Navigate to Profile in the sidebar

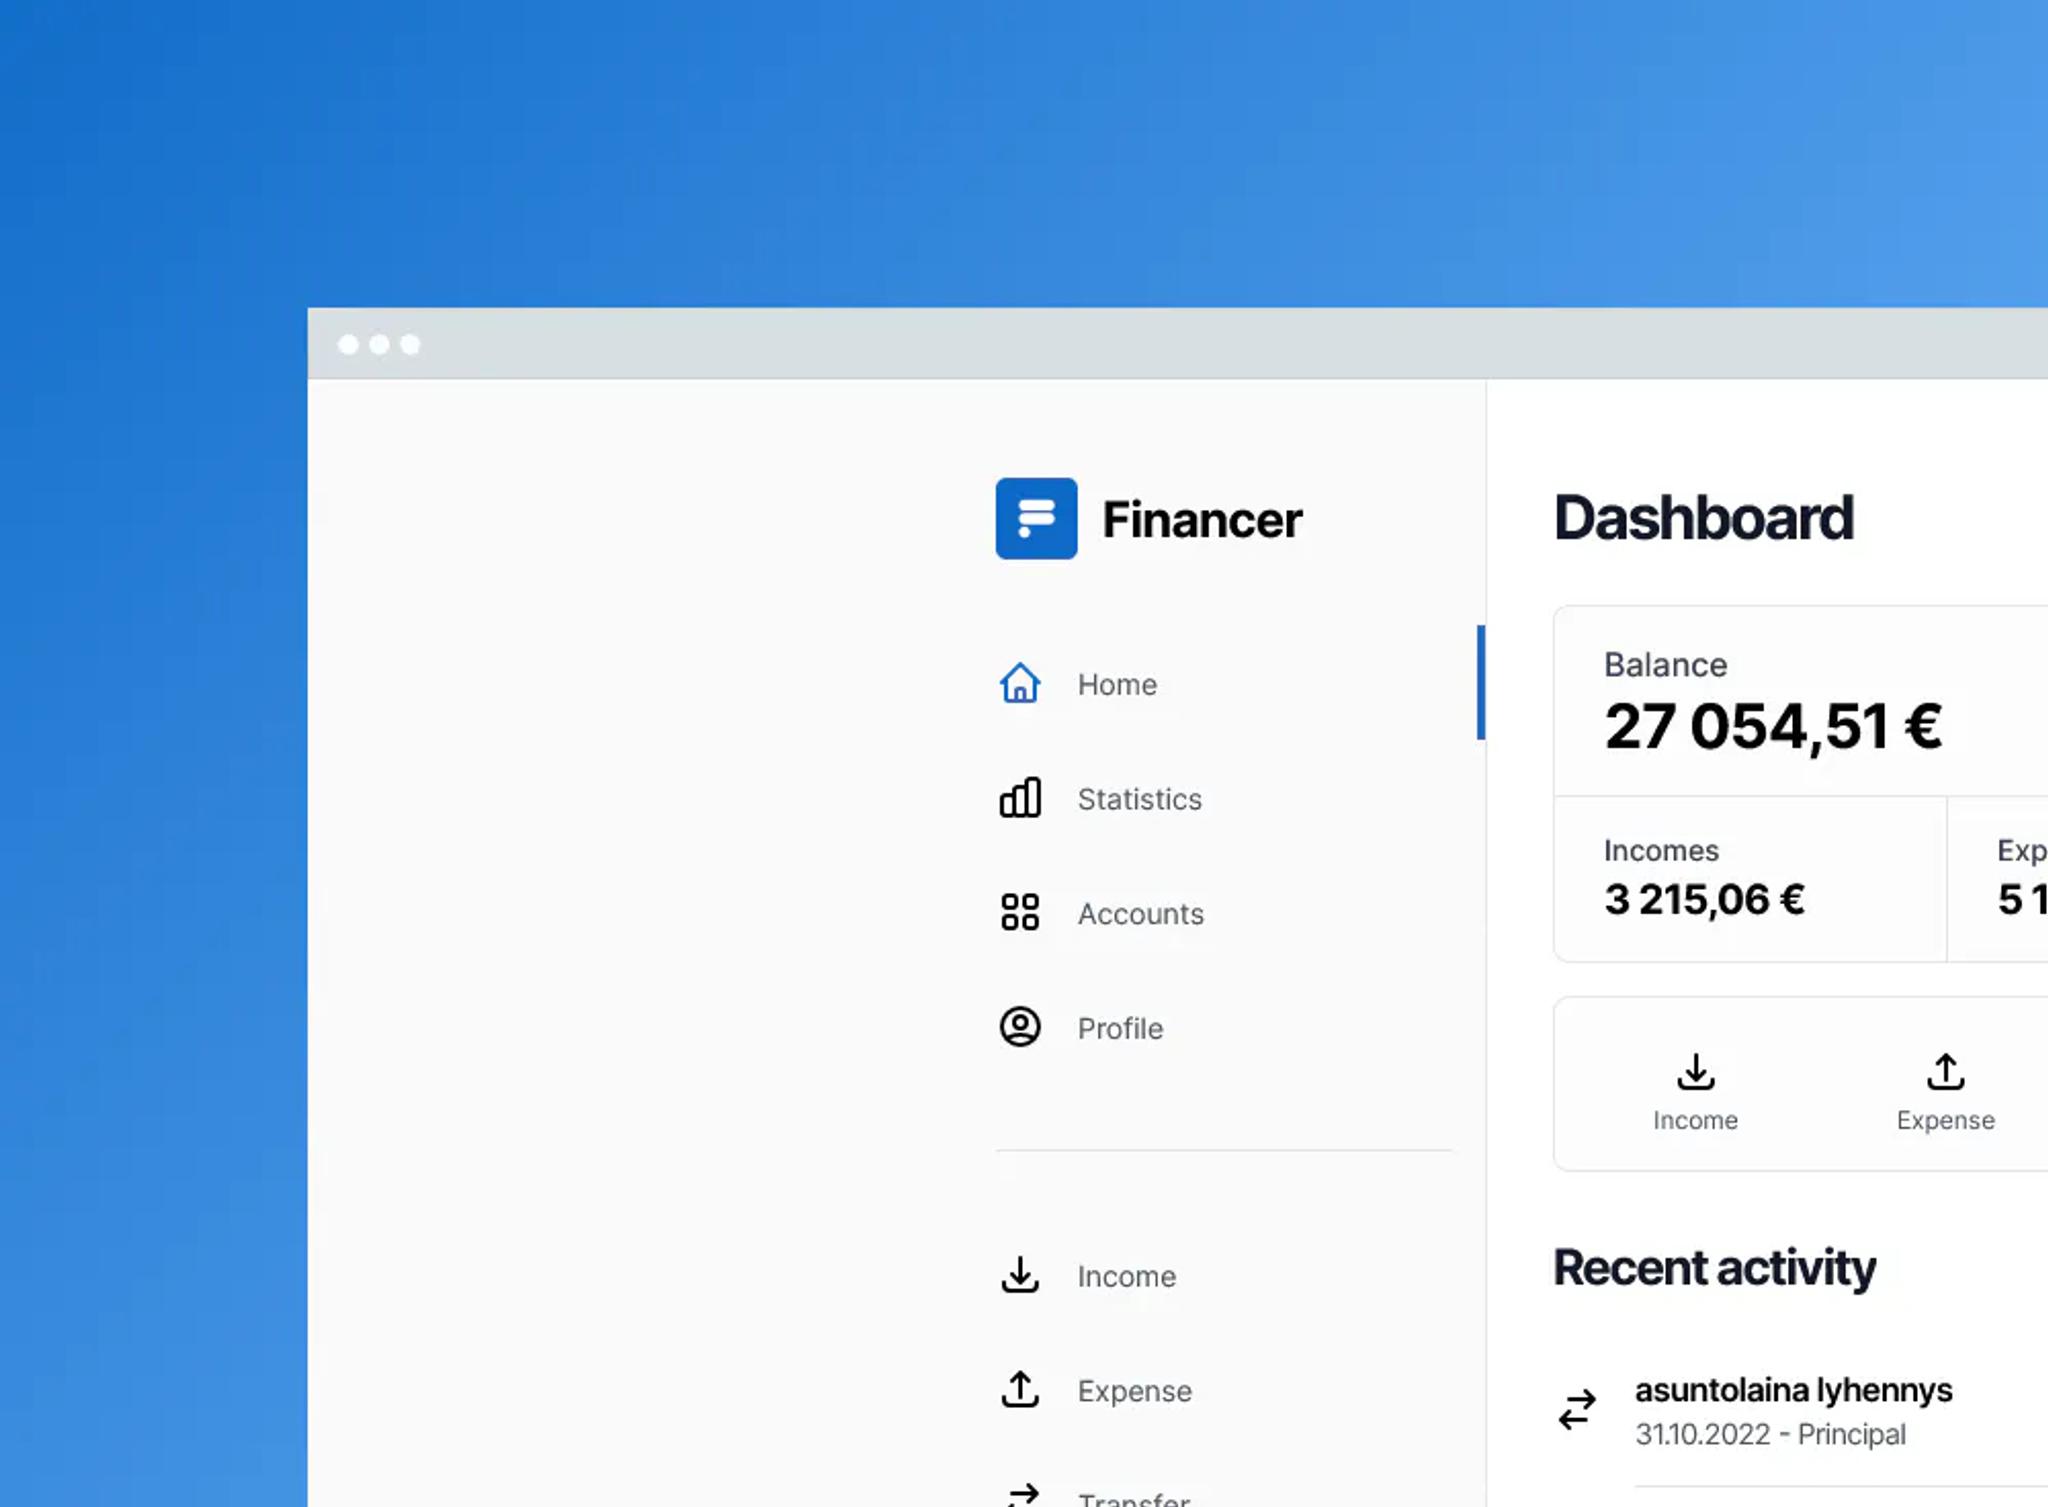(1120, 1028)
